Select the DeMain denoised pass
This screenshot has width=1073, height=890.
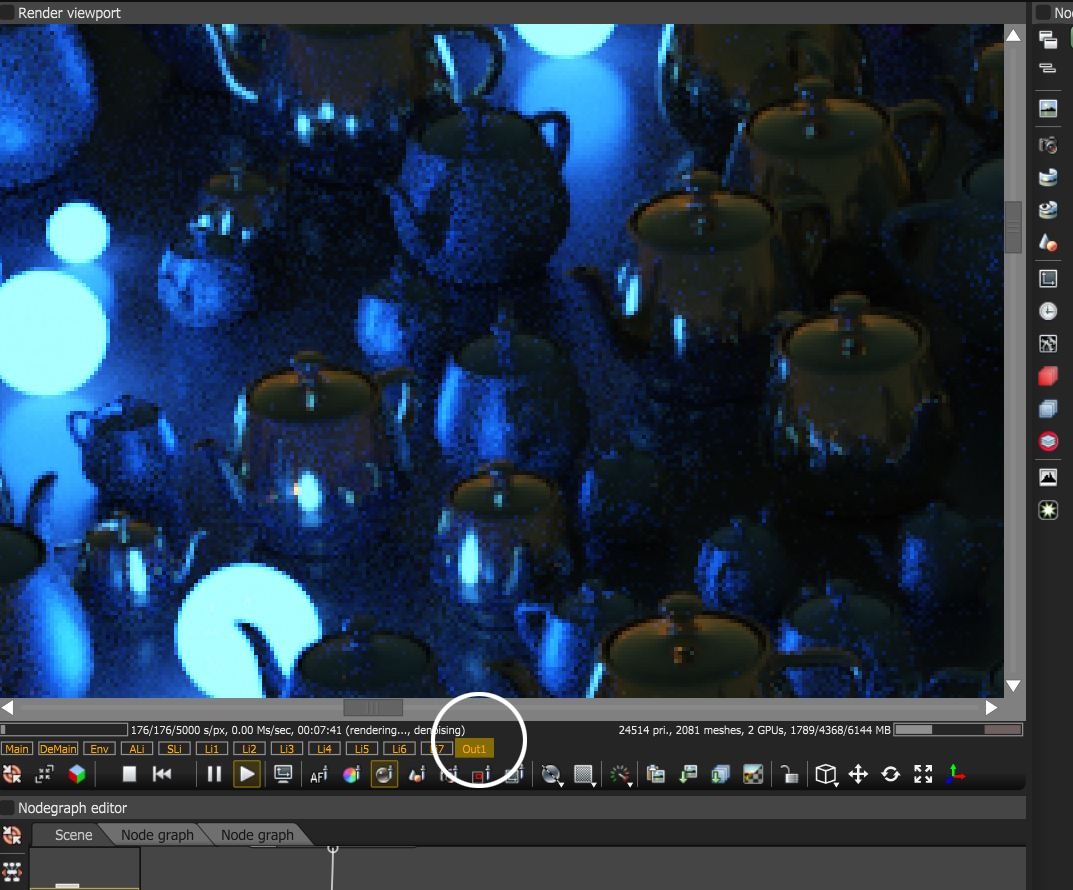(x=57, y=749)
